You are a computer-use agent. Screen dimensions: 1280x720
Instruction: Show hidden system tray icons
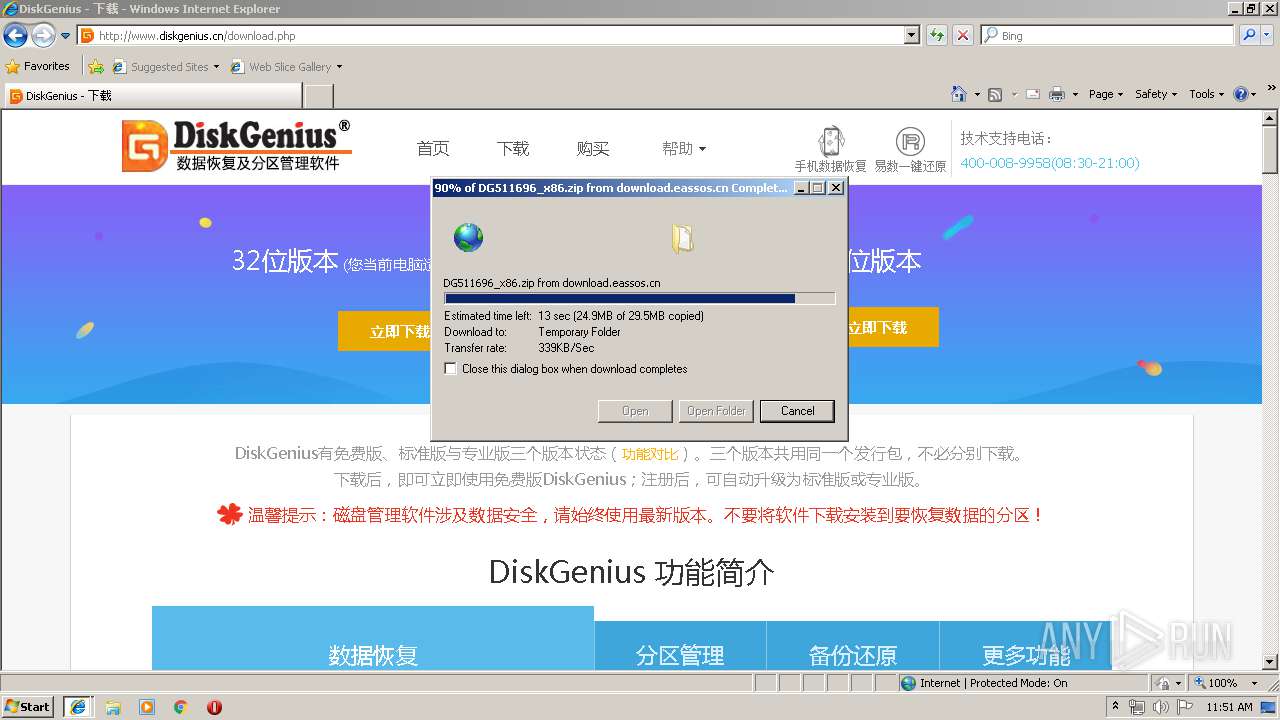1116,707
